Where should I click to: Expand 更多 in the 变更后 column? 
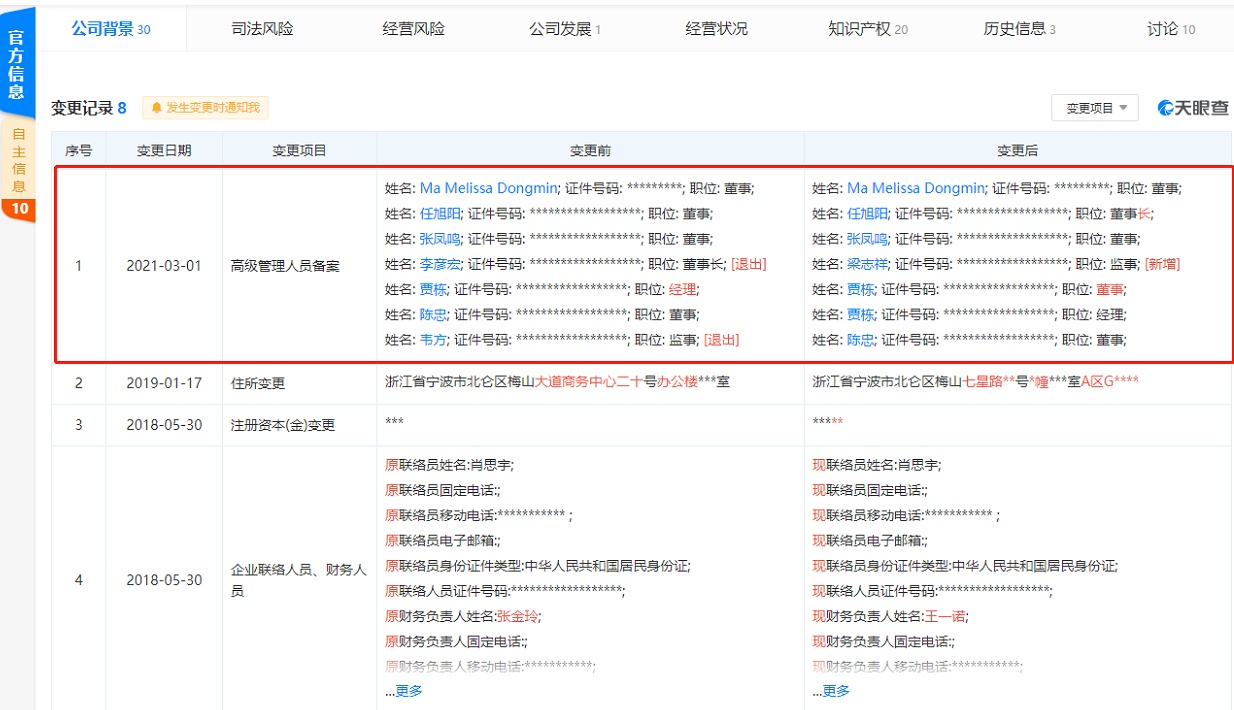click(x=835, y=691)
